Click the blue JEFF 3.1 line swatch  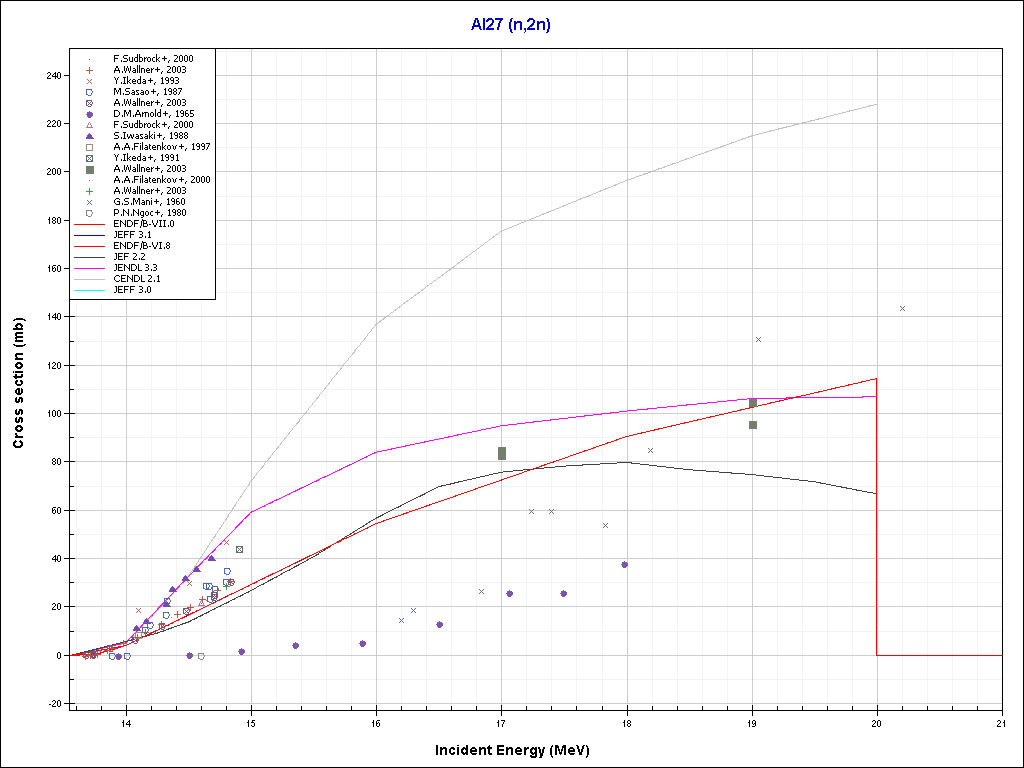pyautogui.click(x=90, y=235)
